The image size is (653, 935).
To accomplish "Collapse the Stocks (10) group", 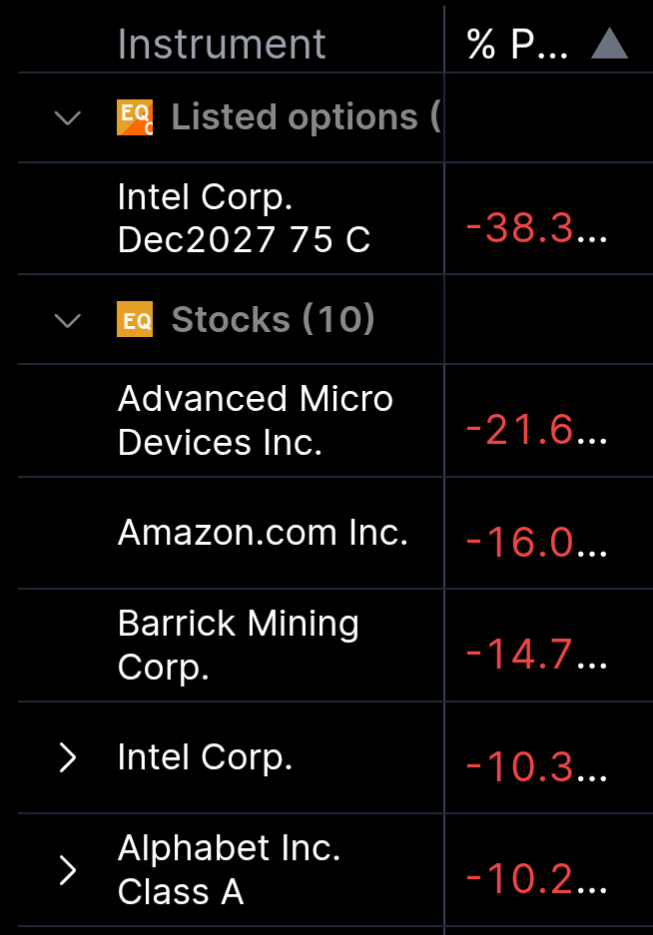I will point(68,320).
